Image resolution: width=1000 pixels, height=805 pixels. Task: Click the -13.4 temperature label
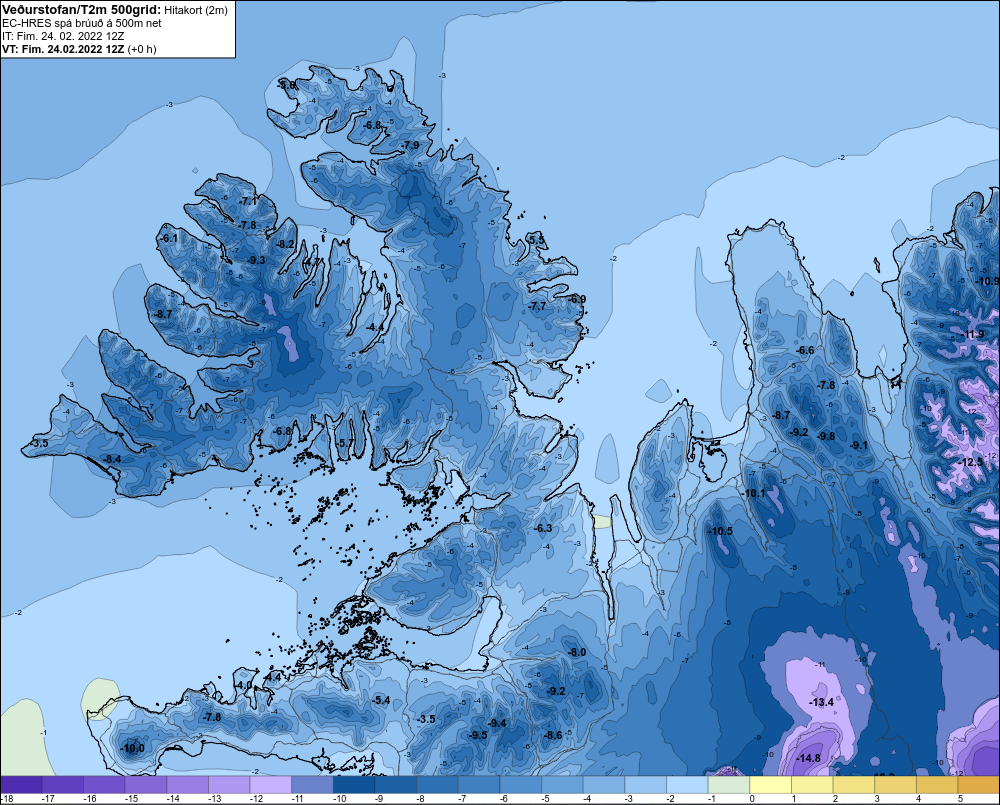pos(821,702)
